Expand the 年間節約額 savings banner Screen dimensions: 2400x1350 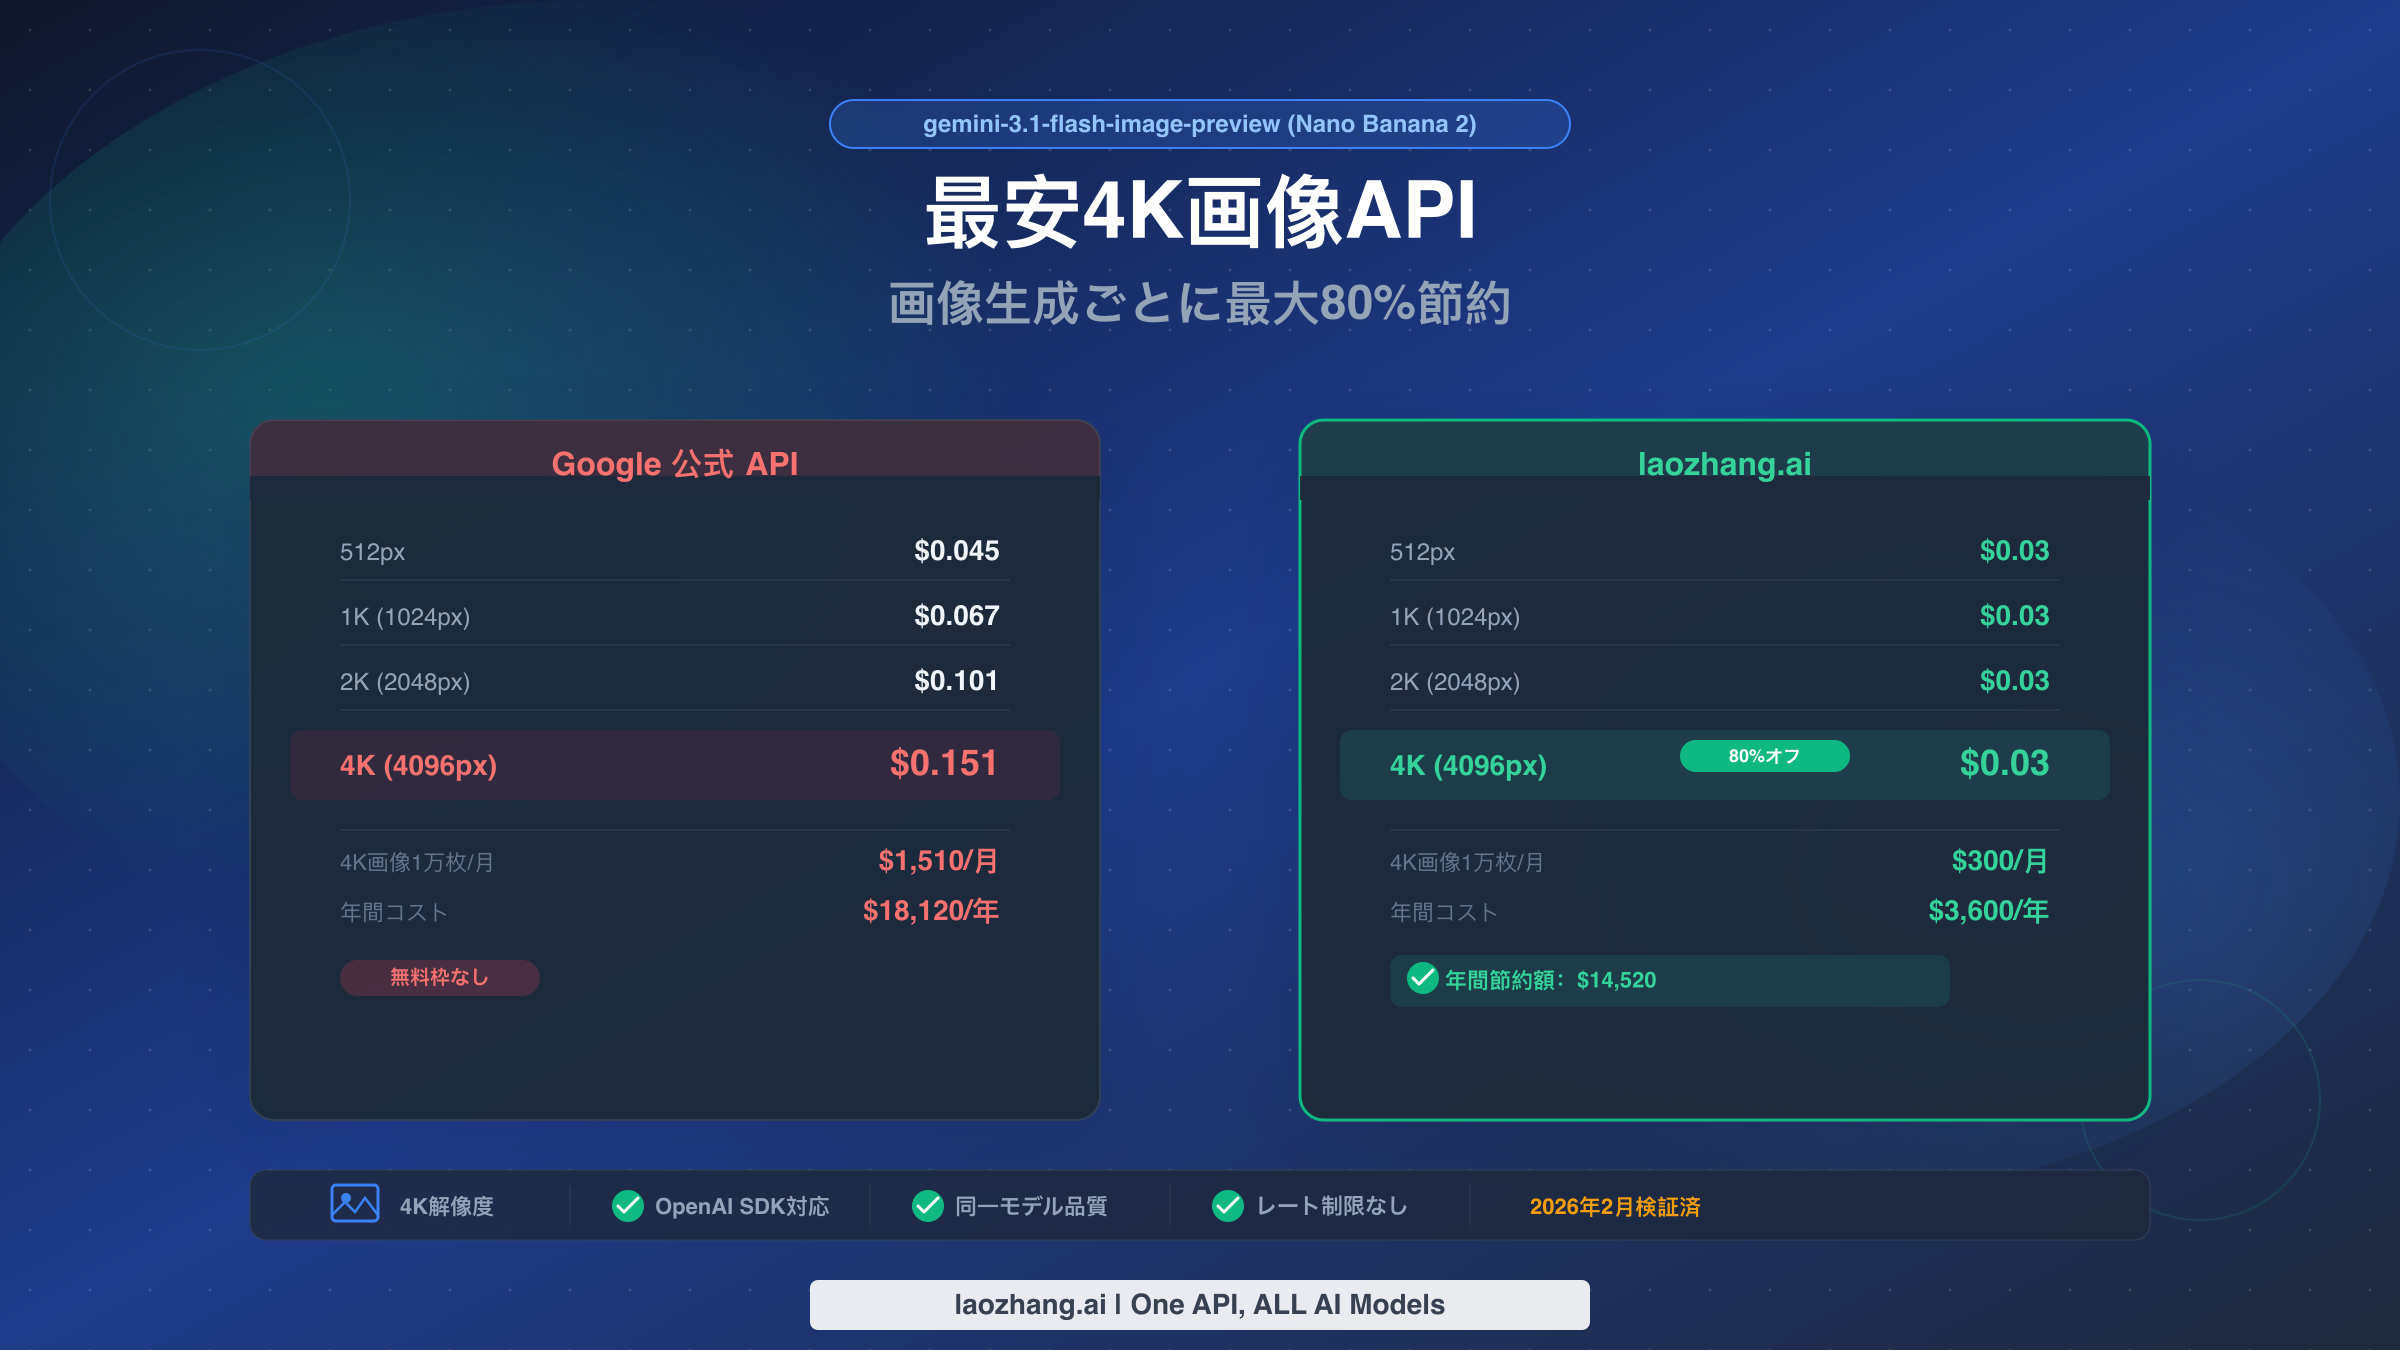[1668, 981]
